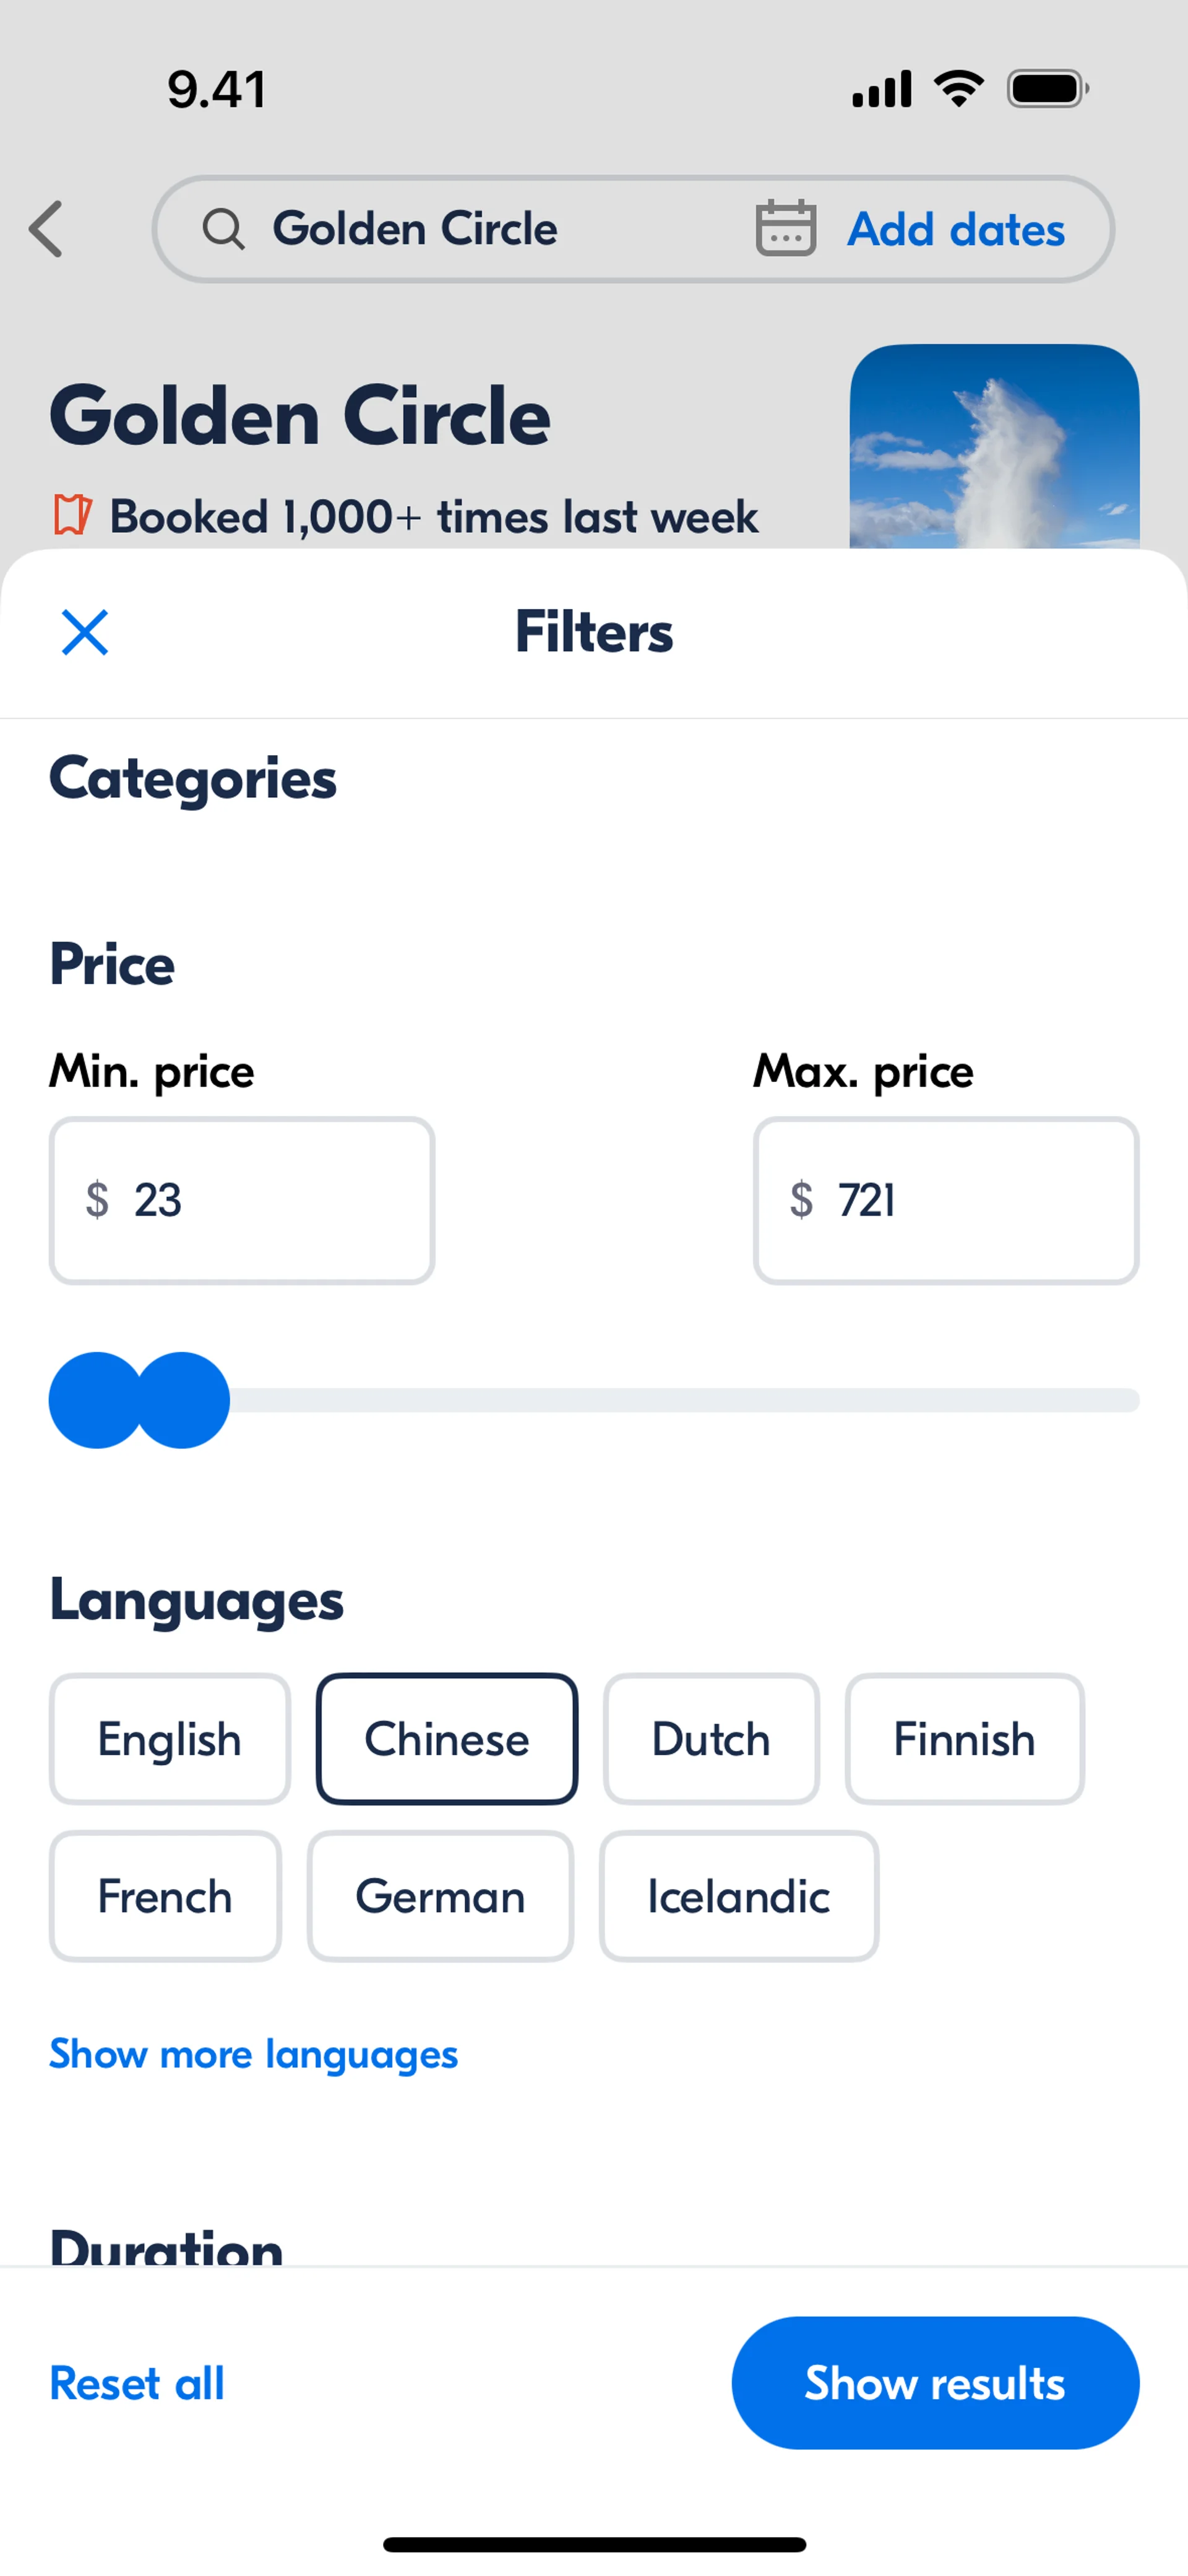Focus the Min. price input field
The height and width of the screenshot is (2576, 1188).
point(242,1200)
